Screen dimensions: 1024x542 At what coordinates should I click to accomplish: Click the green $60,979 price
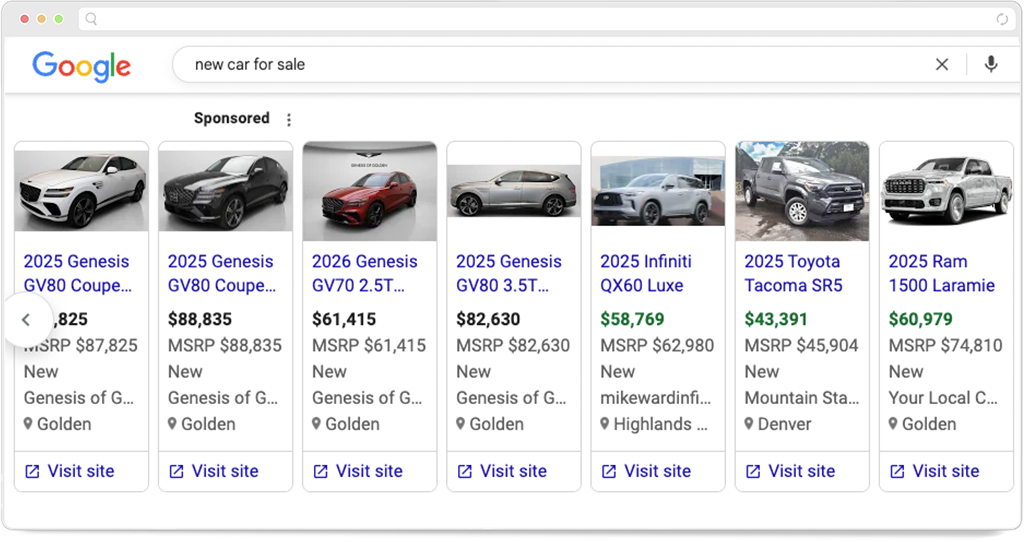click(921, 319)
